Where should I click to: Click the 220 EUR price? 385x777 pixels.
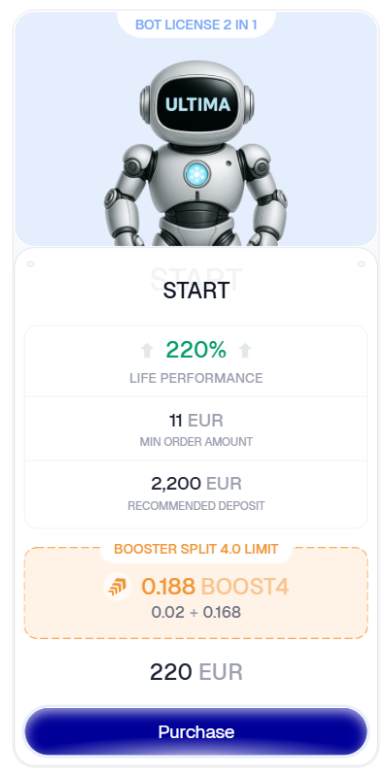coord(196,672)
